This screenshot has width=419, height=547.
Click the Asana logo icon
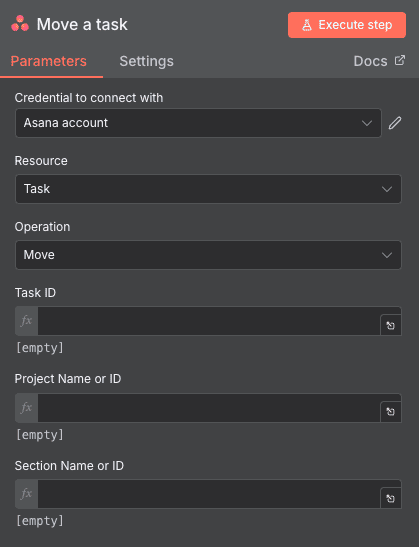(20, 24)
